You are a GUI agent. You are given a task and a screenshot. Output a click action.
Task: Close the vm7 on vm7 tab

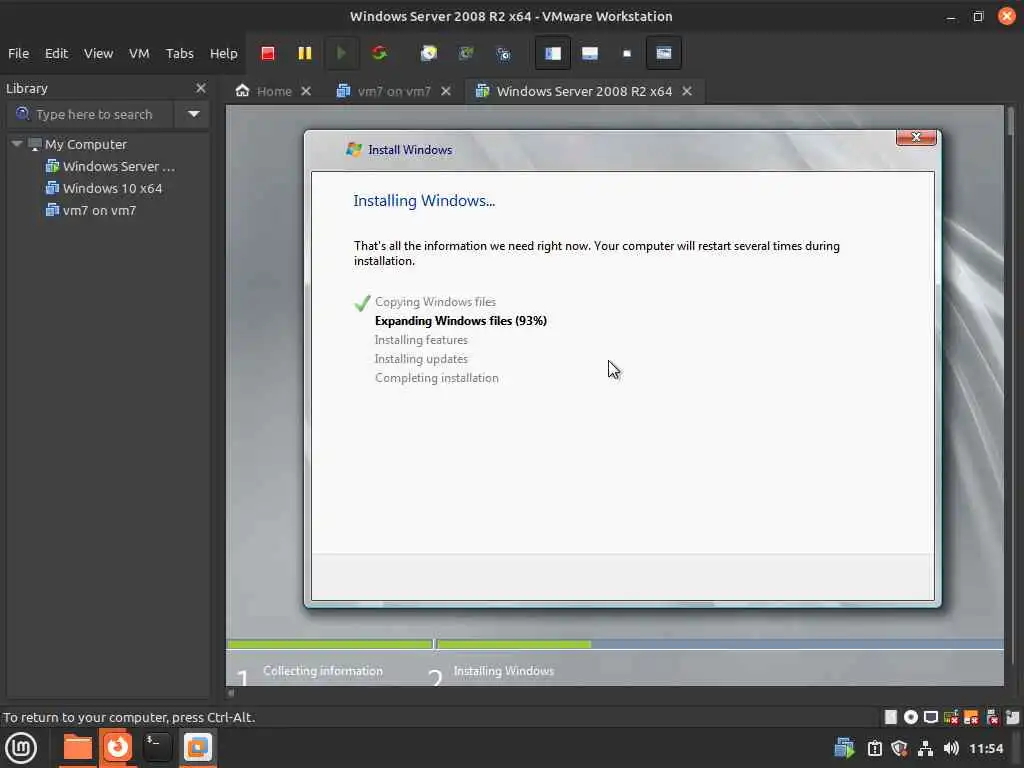445,91
